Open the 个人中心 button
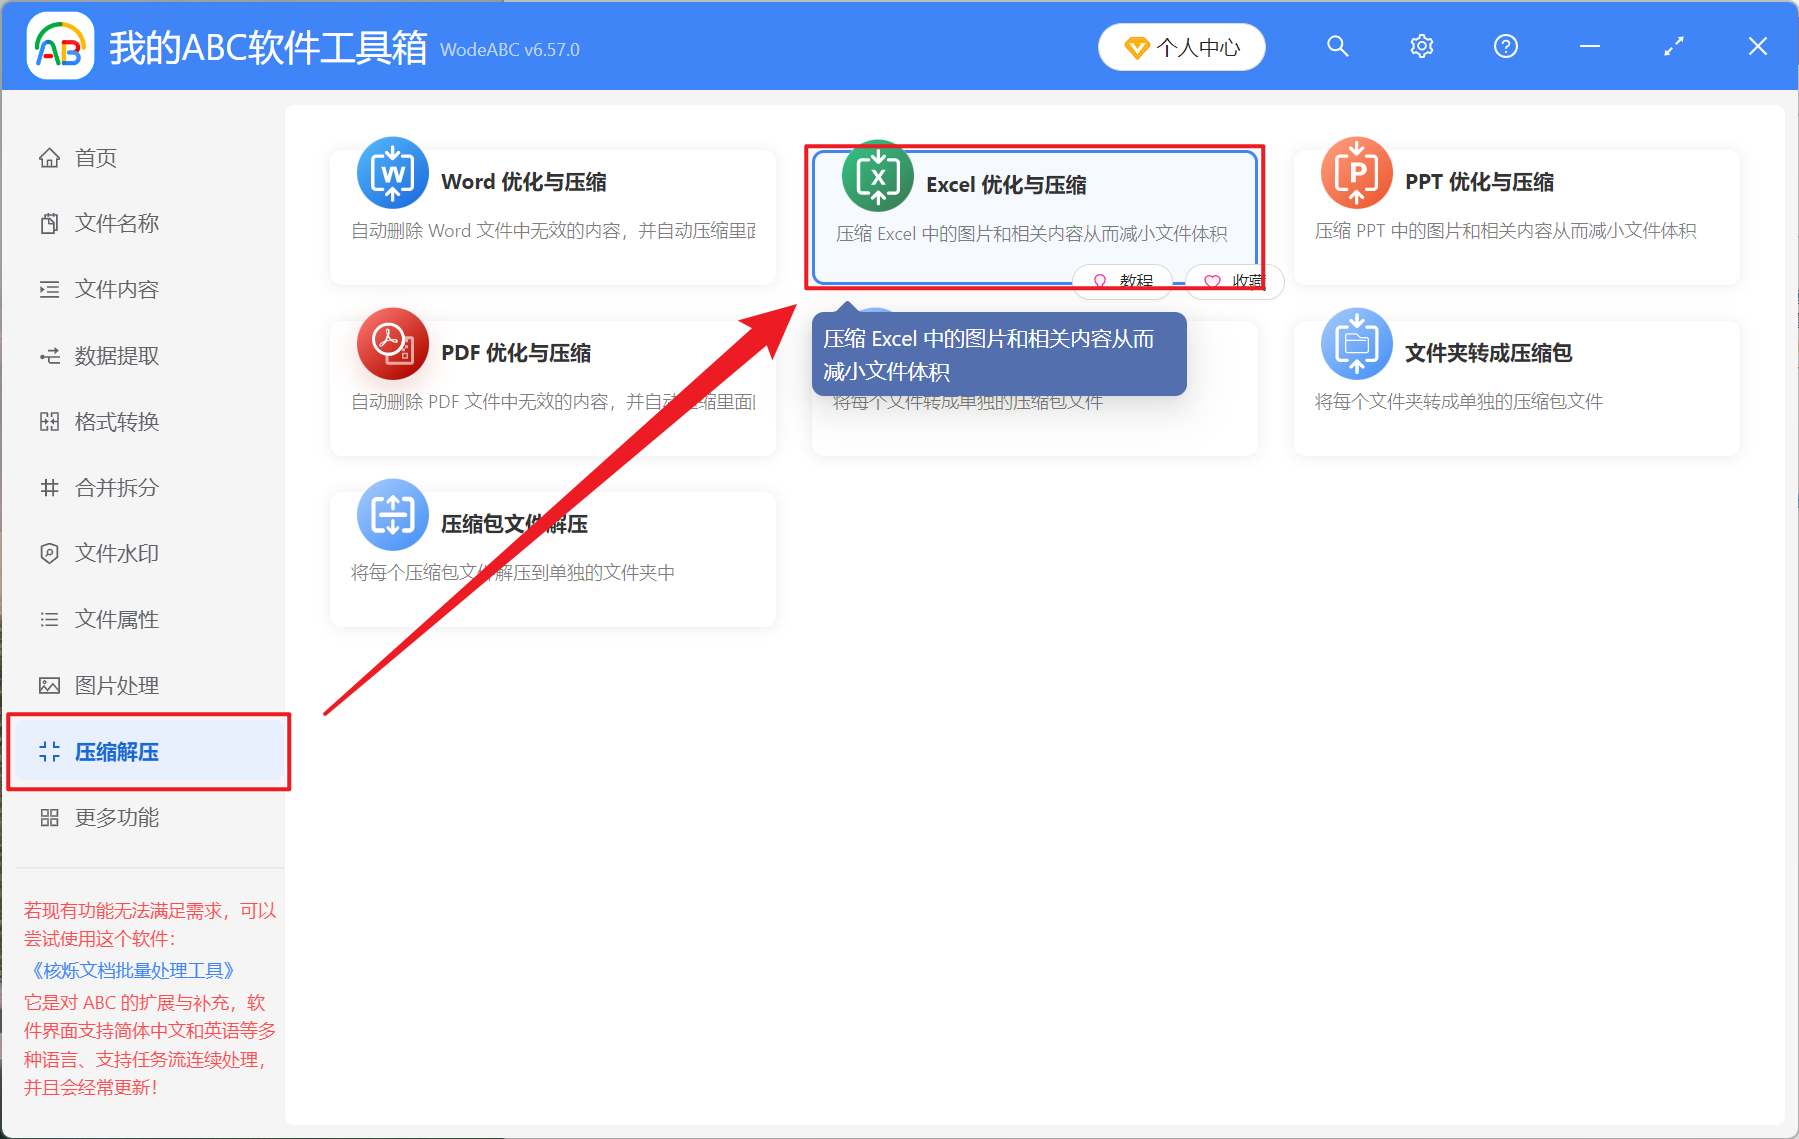This screenshot has width=1799, height=1139. click(x=1182, y=47)
